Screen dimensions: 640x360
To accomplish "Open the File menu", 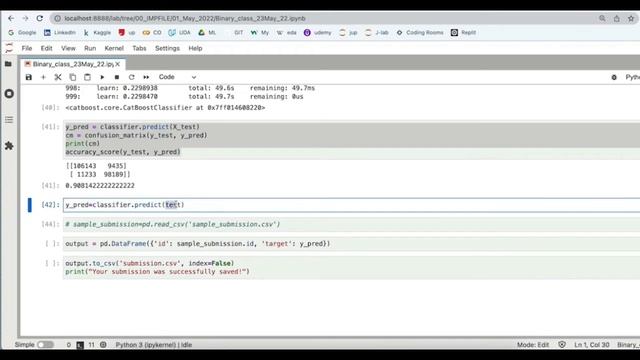I will tap(27, 48).
